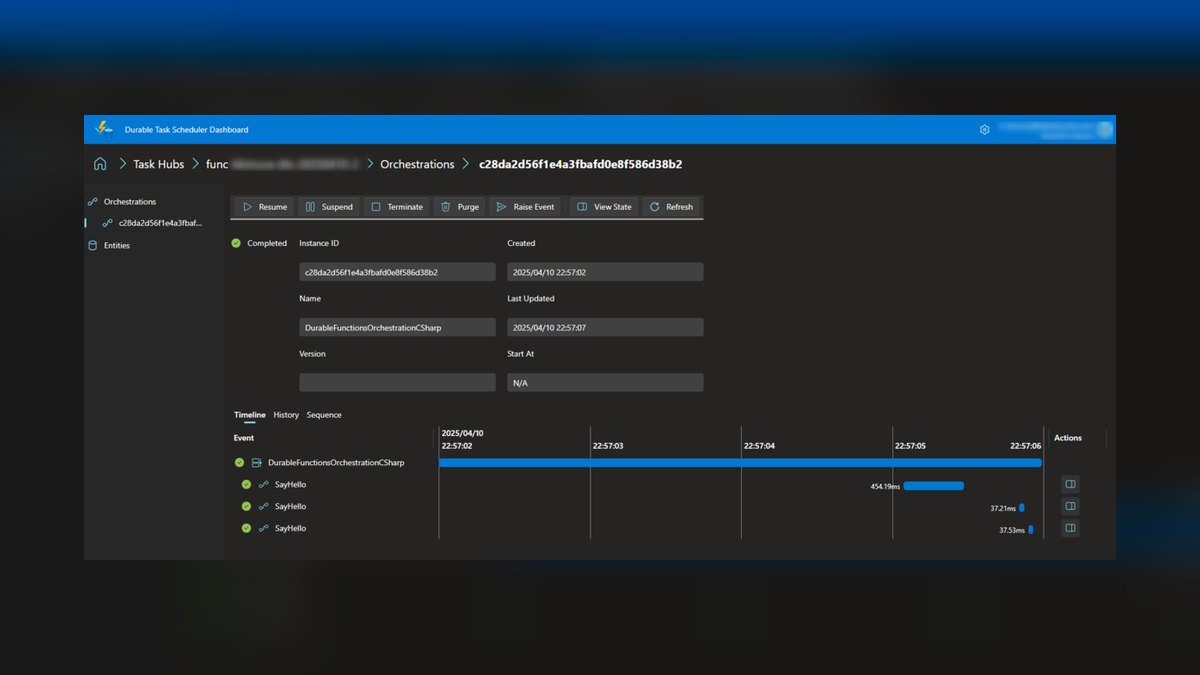Select Orchestrations in the sidebar
Screen dimensions: 1200x675
(x=130, y=202)
